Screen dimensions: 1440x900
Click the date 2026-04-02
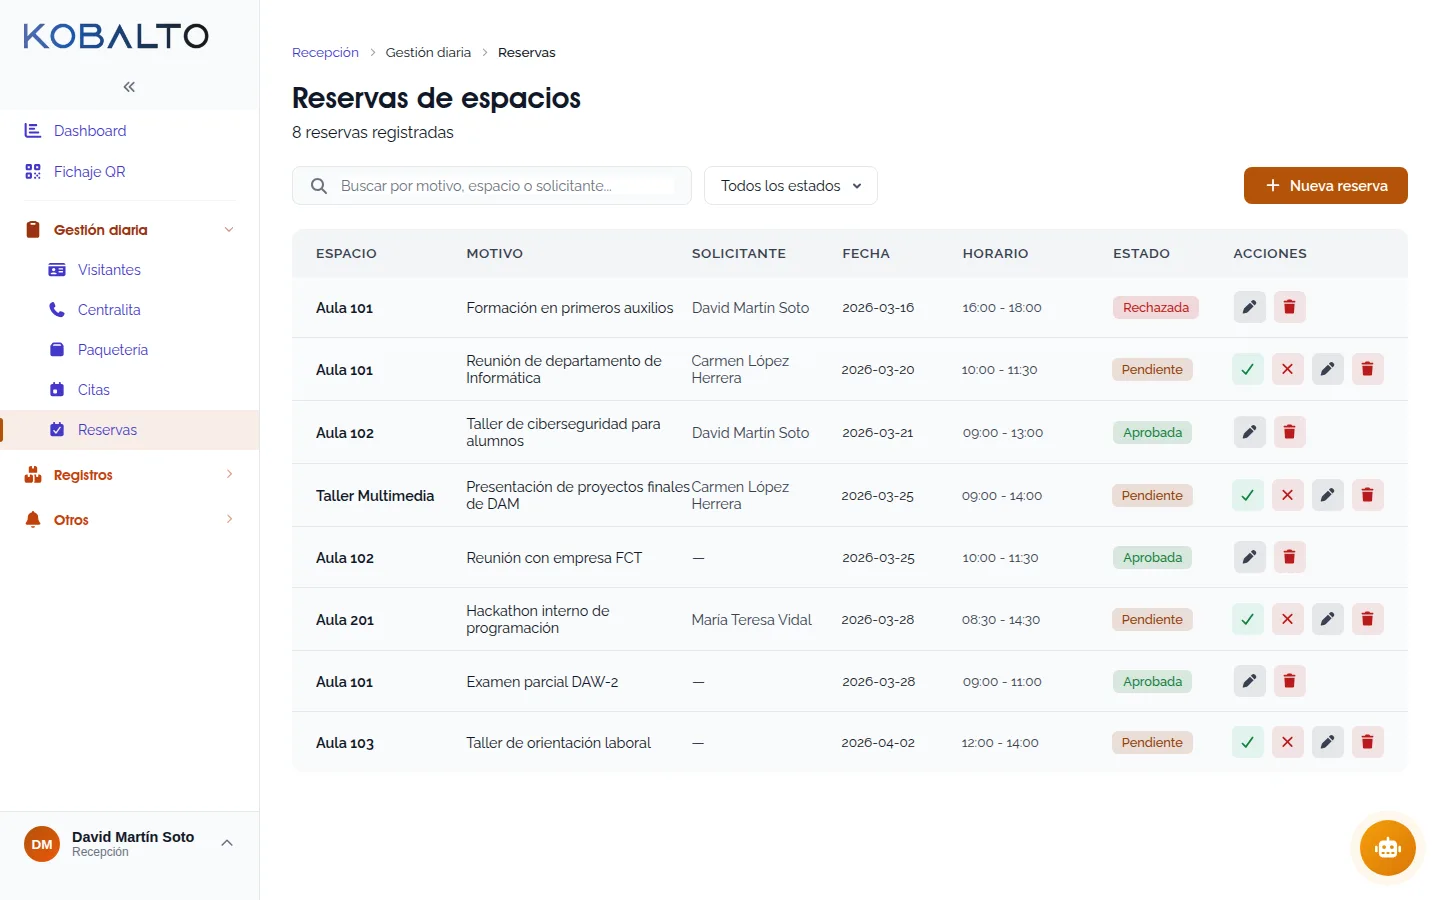coord(878,743)
